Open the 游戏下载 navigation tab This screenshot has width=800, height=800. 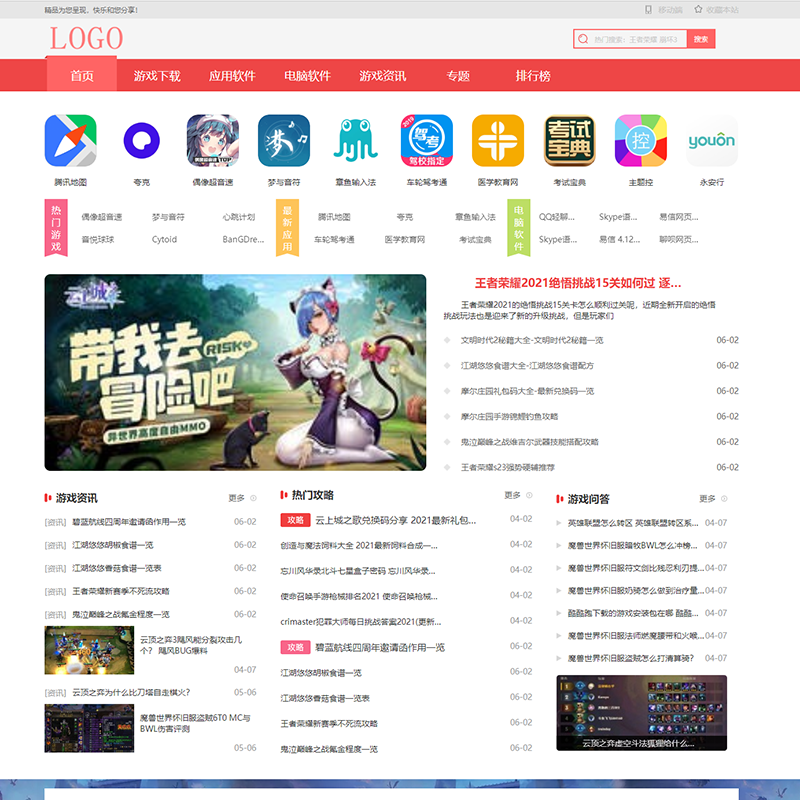(157, 76)
